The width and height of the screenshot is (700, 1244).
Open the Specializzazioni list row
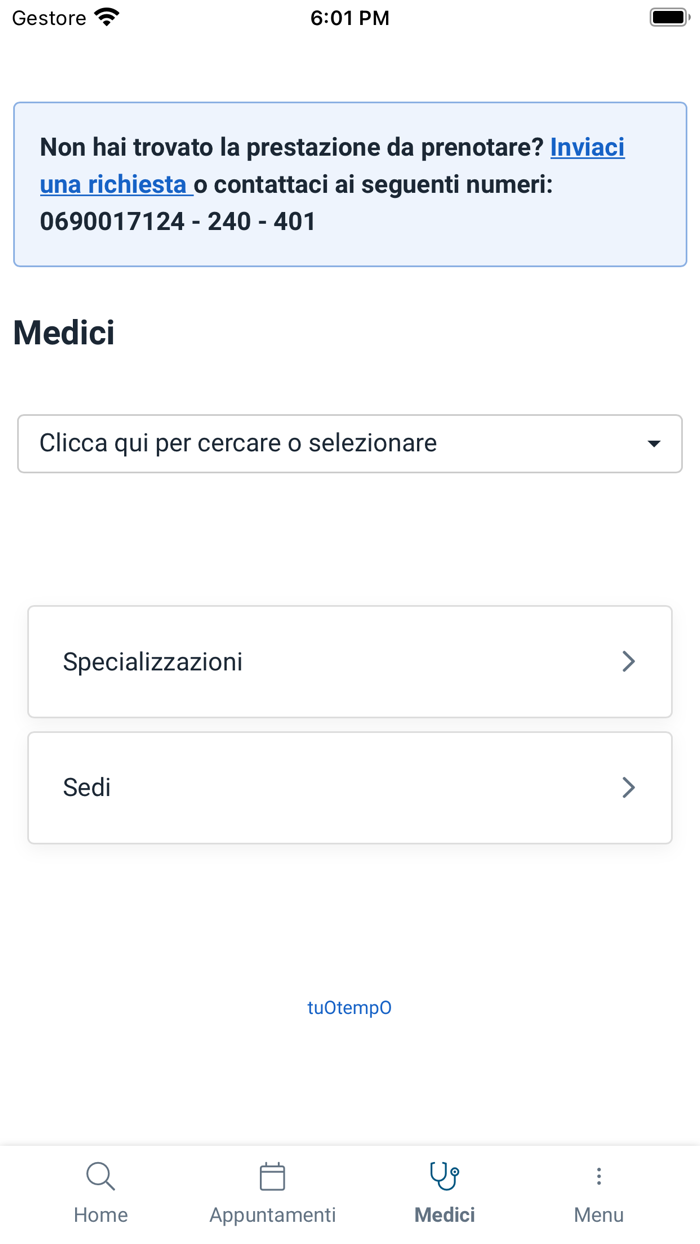tap(300, 661)
